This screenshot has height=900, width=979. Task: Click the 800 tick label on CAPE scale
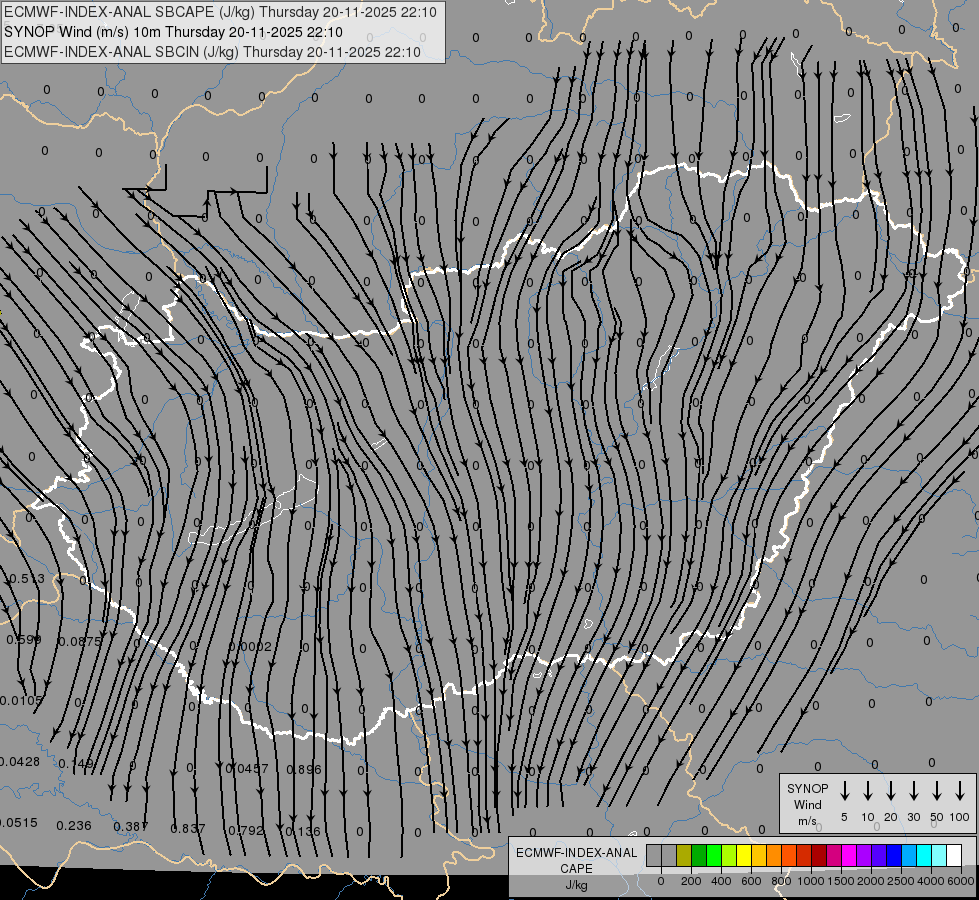point(781,881)
